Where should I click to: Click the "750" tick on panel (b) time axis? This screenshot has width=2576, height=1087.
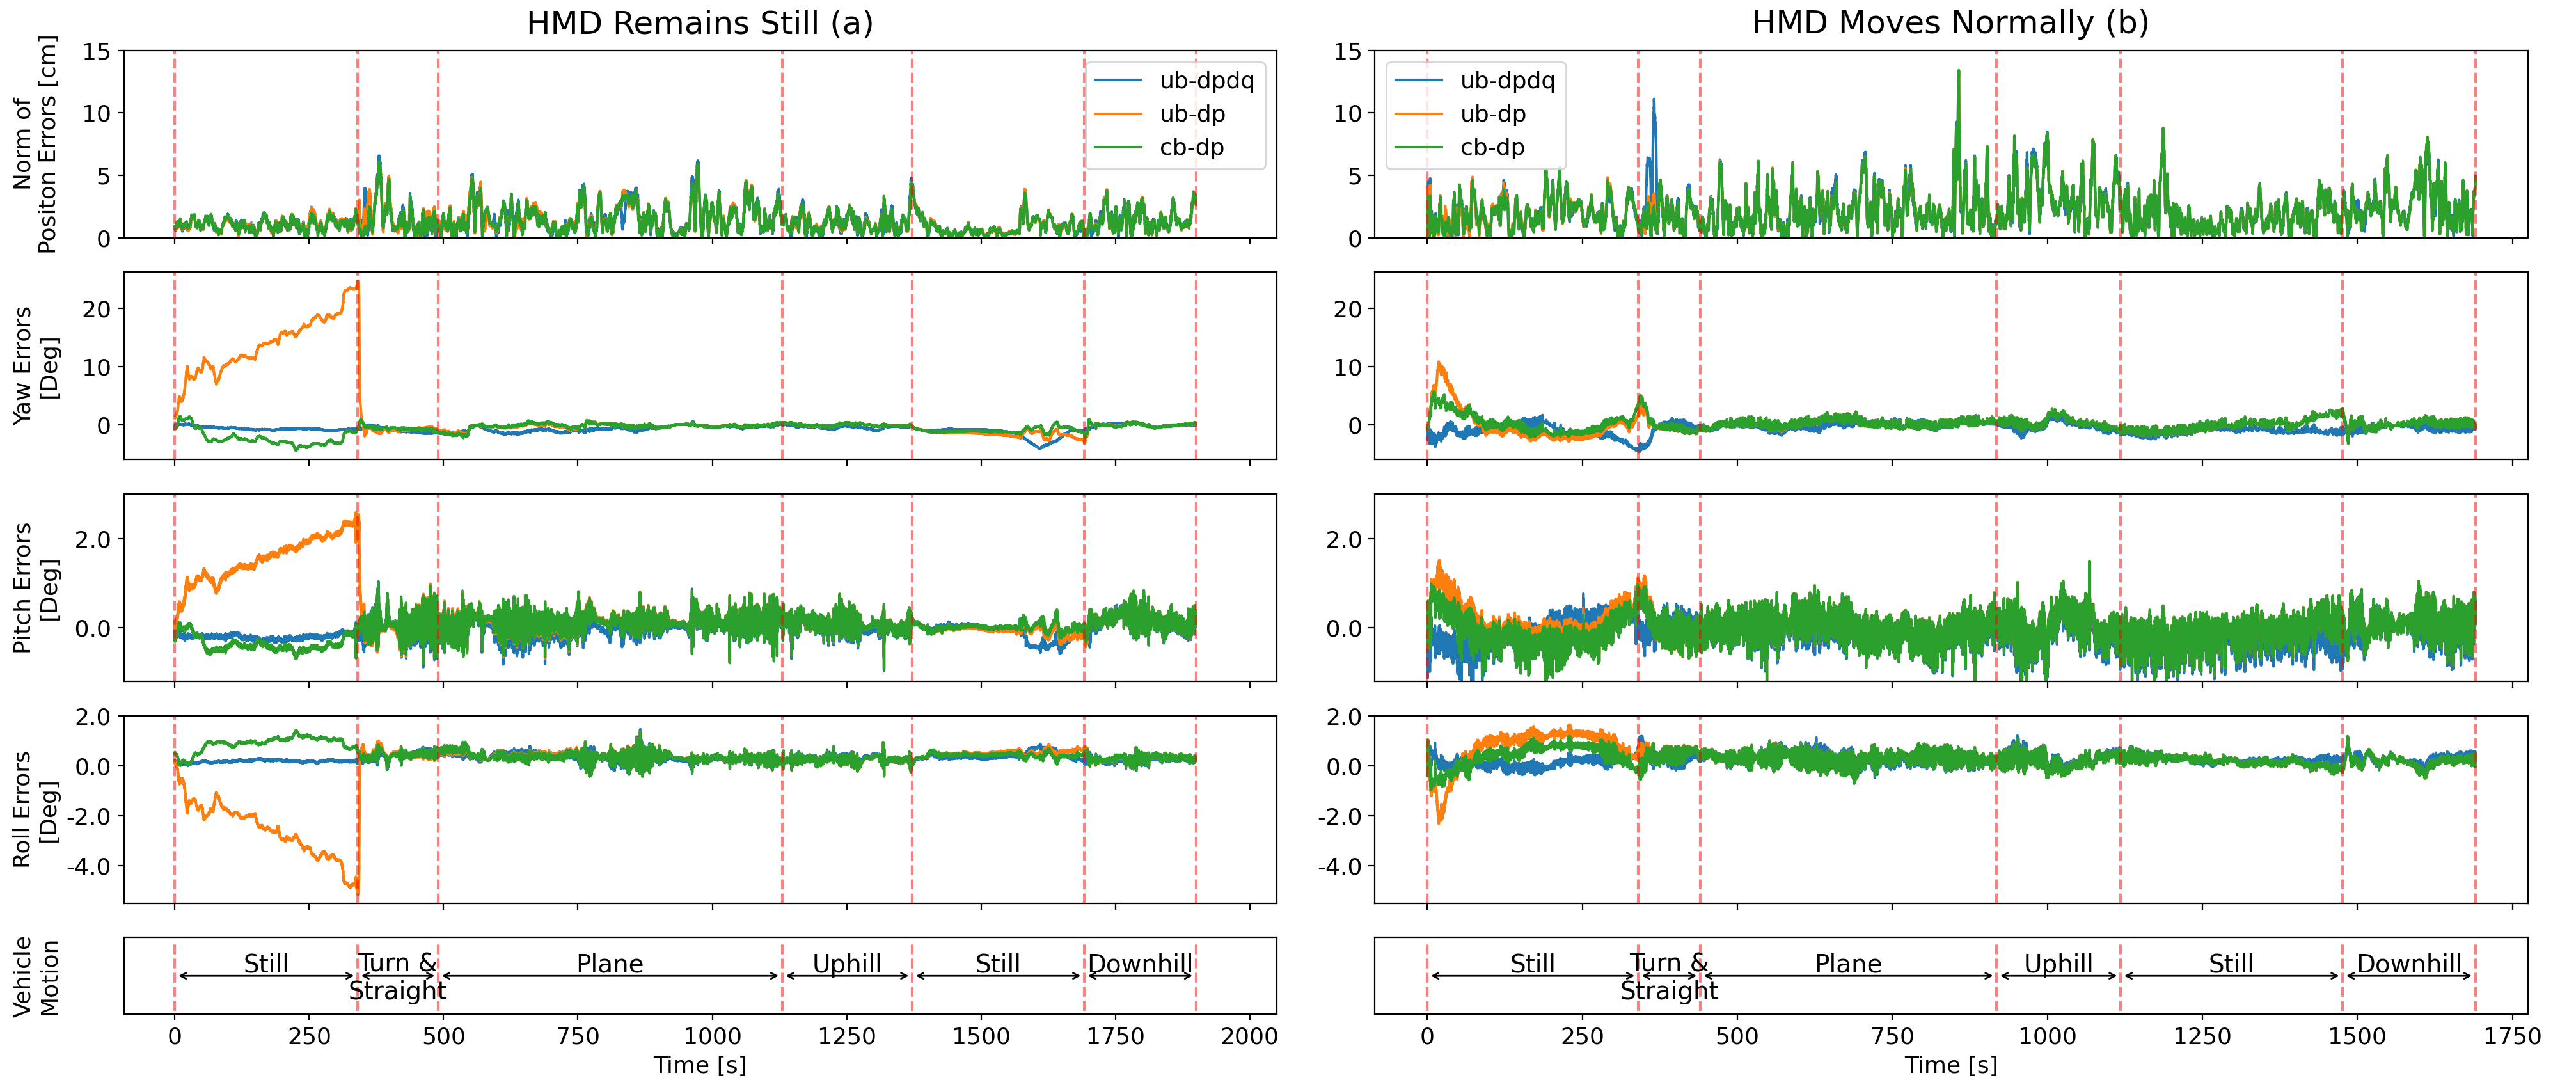(1892, 1036)
